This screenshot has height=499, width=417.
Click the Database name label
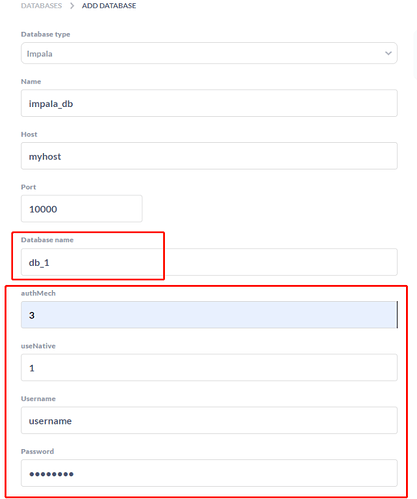click(47, 240)
